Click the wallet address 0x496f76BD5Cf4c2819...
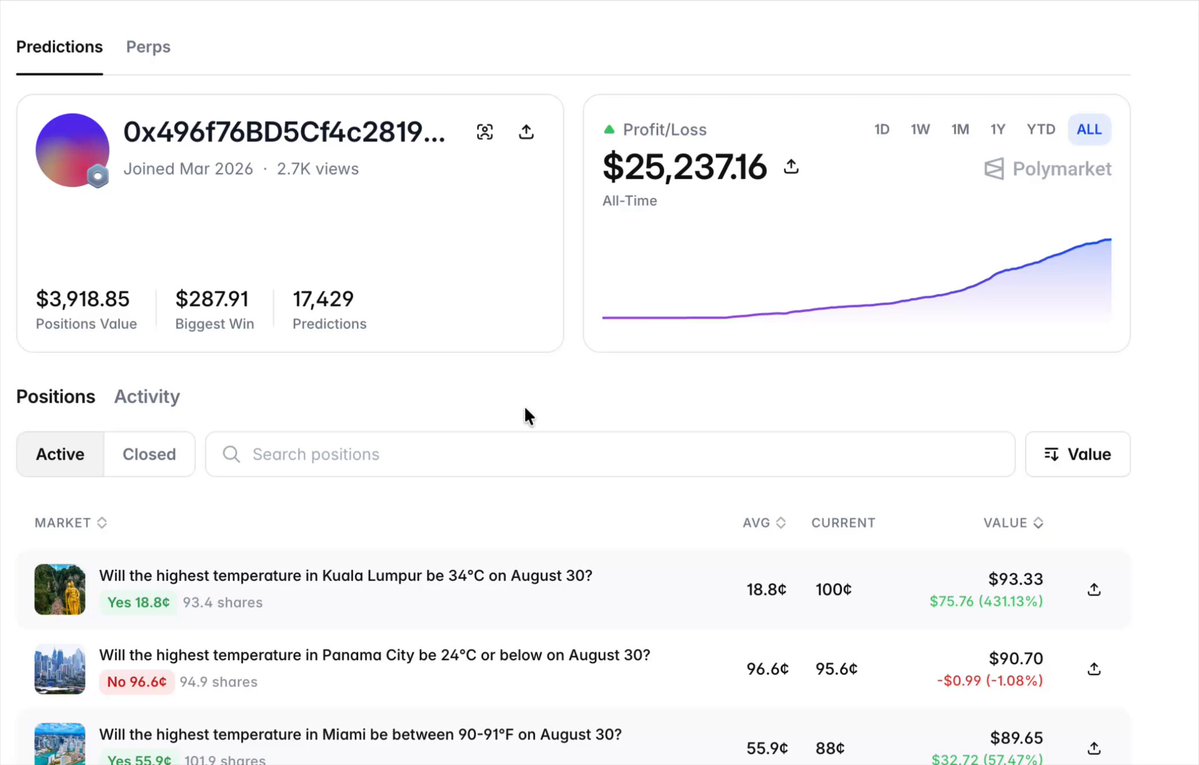The height and width of the screenshot is (765, 1199). coord(284,132)
